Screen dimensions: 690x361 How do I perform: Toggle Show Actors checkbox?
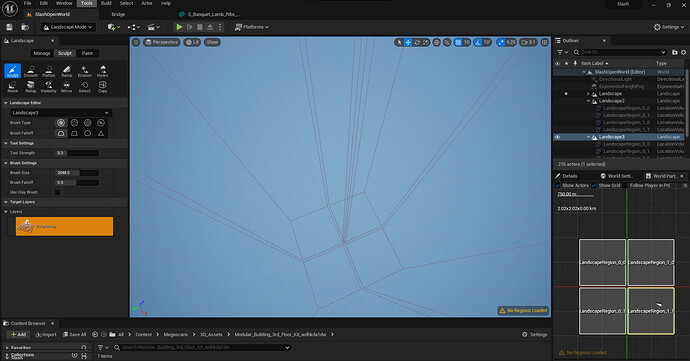click(557, 185)
